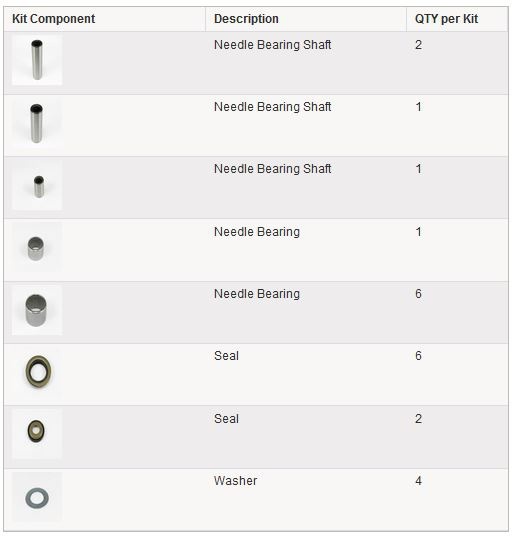Click the third Needle Bearing Shaft description
Viewport: 515px width, 536px height.
(272, 169)
